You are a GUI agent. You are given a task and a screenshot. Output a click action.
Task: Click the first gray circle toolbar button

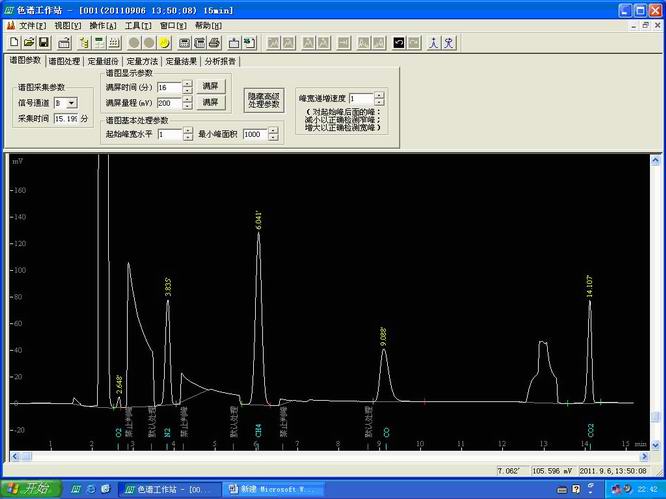pos(134,42)
